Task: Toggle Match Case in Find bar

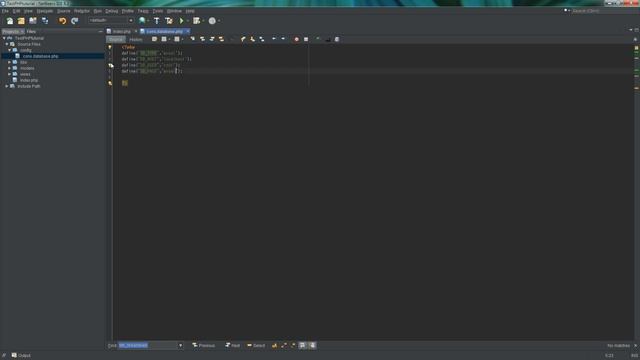Action: (x=274, y=345)
